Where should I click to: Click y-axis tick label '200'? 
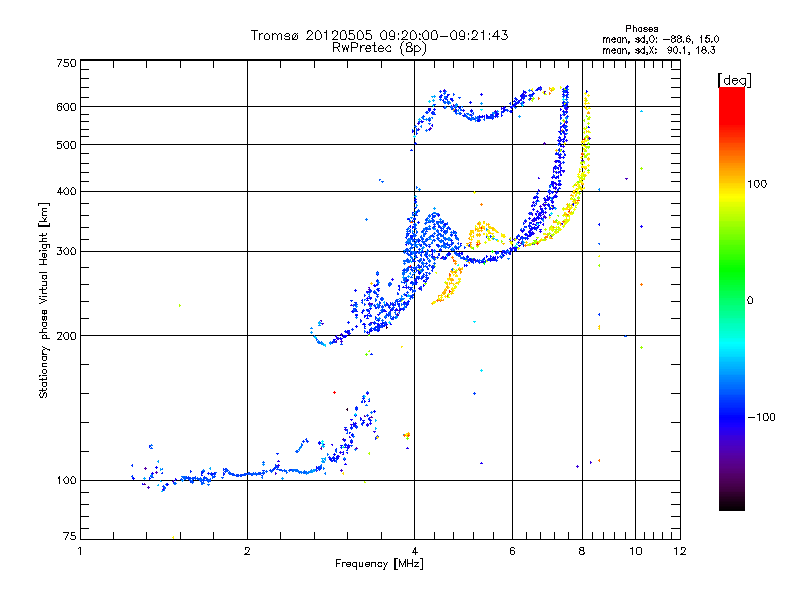coord(66,336)
